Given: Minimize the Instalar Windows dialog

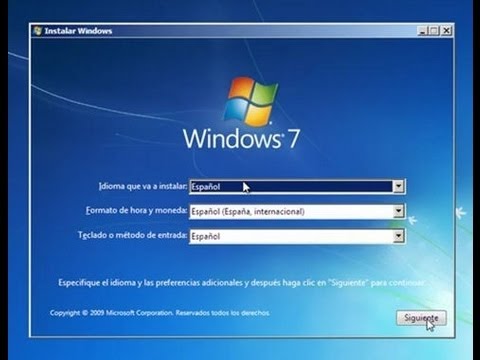Looking at the screenshot, I should [x=423, y=31].
